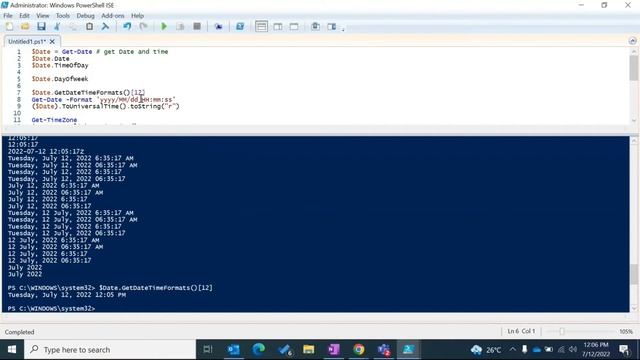Viewport: 640px width, 360px height.
Task: Open Microsoft Teams from the taskbar
Action: pyautogui.click(x=384, y=349)
